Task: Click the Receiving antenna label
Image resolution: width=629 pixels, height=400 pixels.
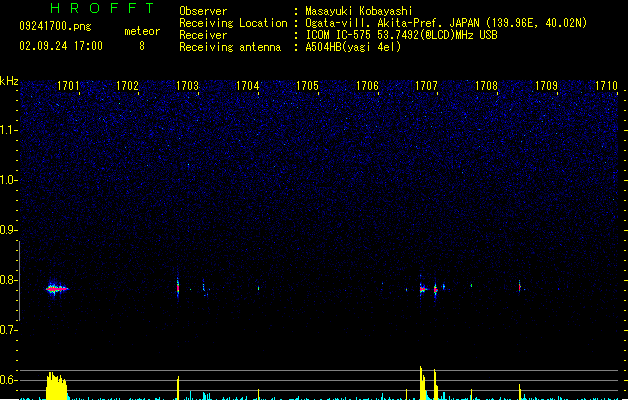Action: [x=230, y=47]
